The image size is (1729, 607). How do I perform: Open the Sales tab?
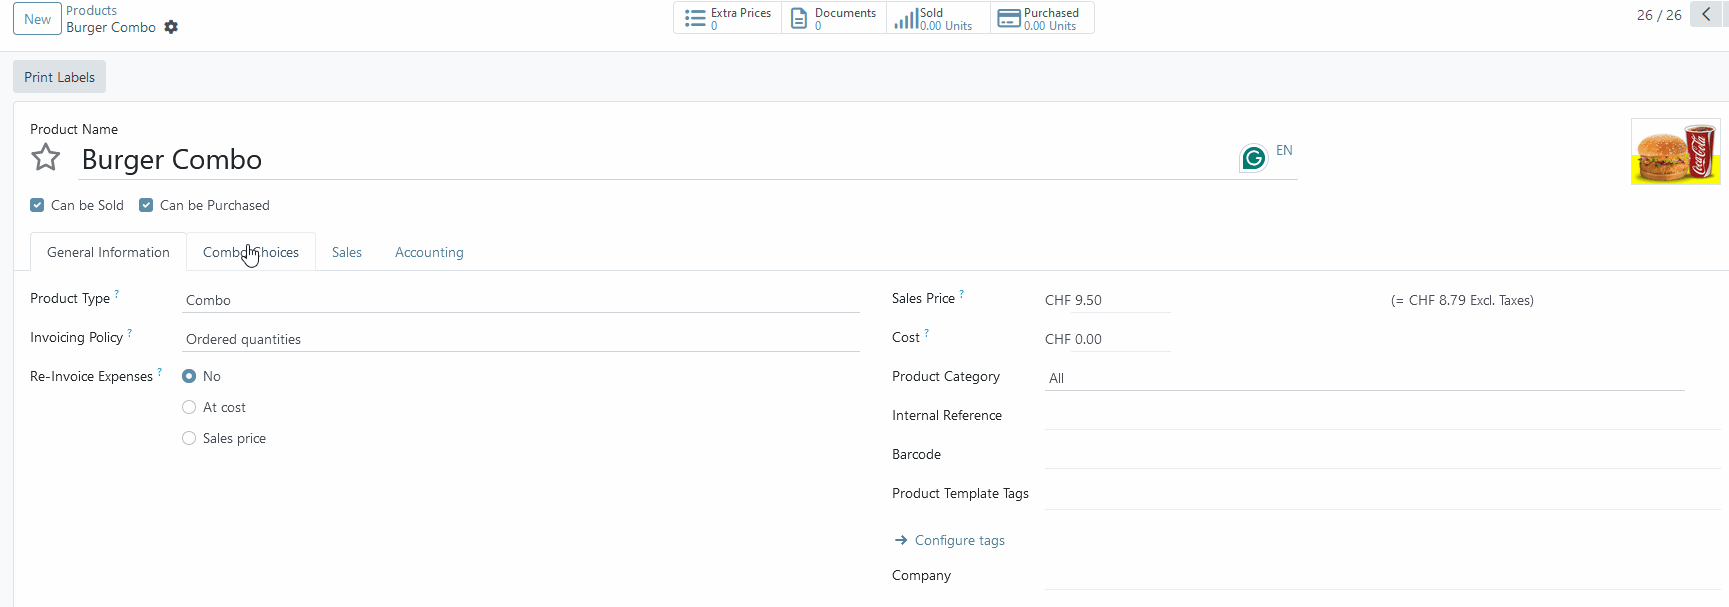(347, 252)
